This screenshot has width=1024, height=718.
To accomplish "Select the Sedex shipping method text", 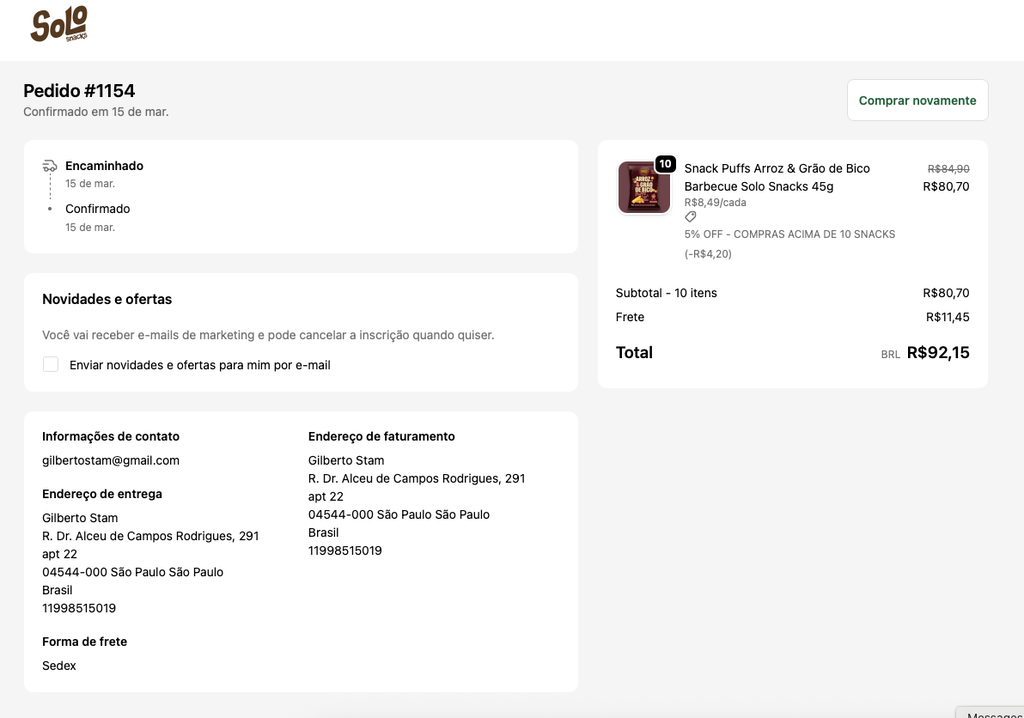I will (x=59, y=666).
